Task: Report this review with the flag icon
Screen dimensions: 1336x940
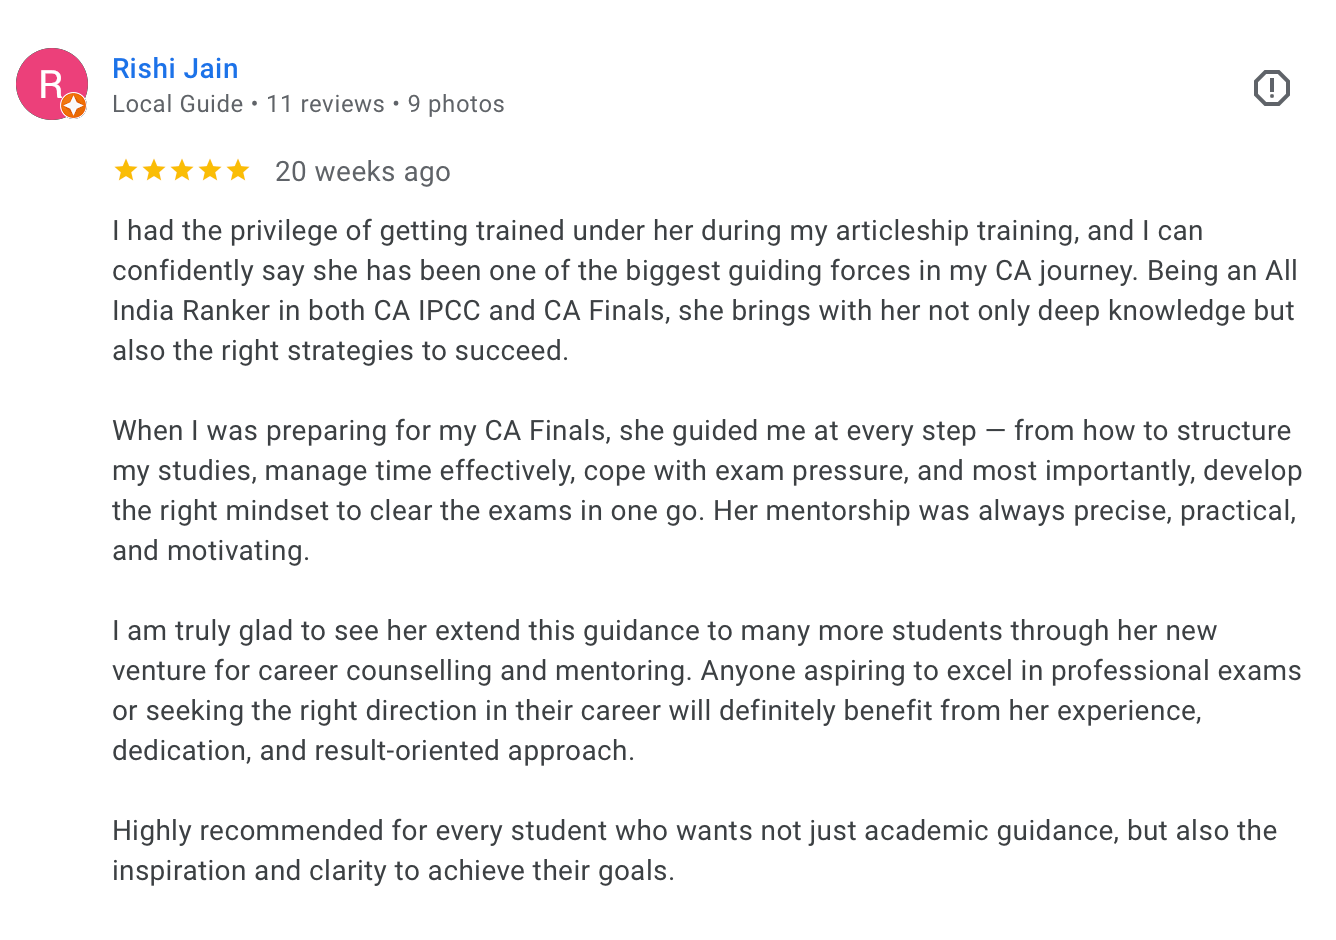Action: (x=1271, y=88)
